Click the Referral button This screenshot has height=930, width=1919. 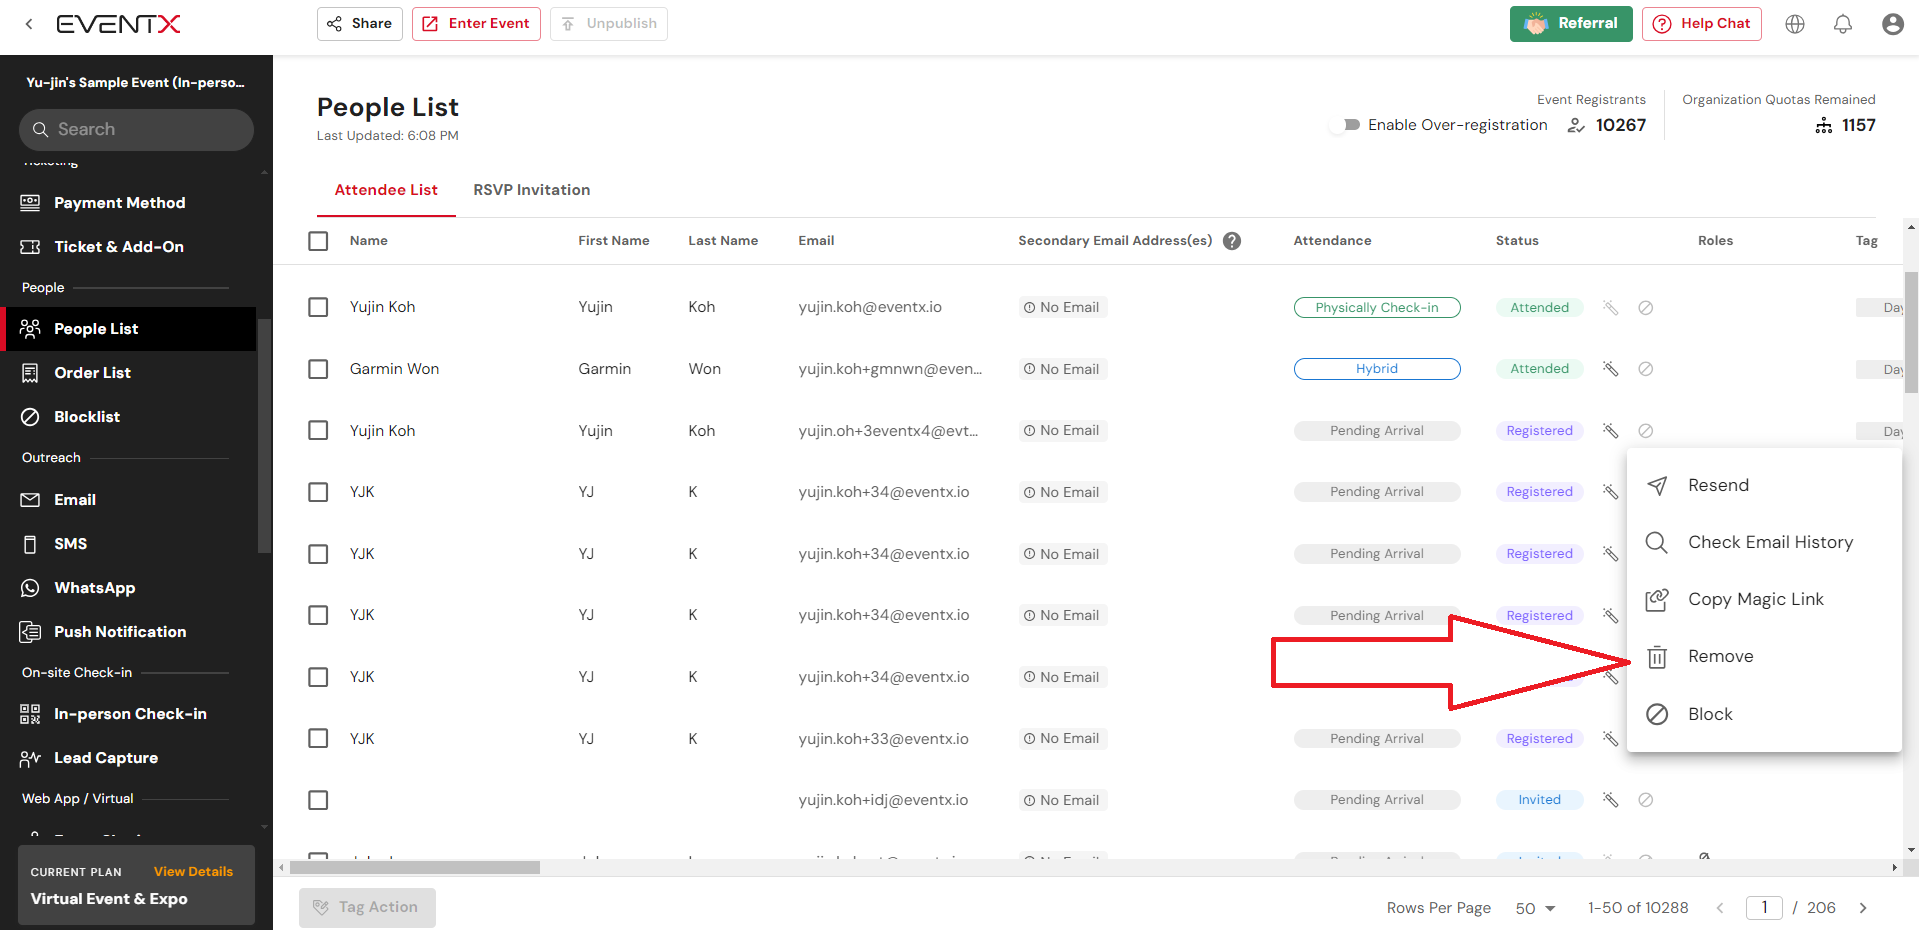pos(1571,24)
